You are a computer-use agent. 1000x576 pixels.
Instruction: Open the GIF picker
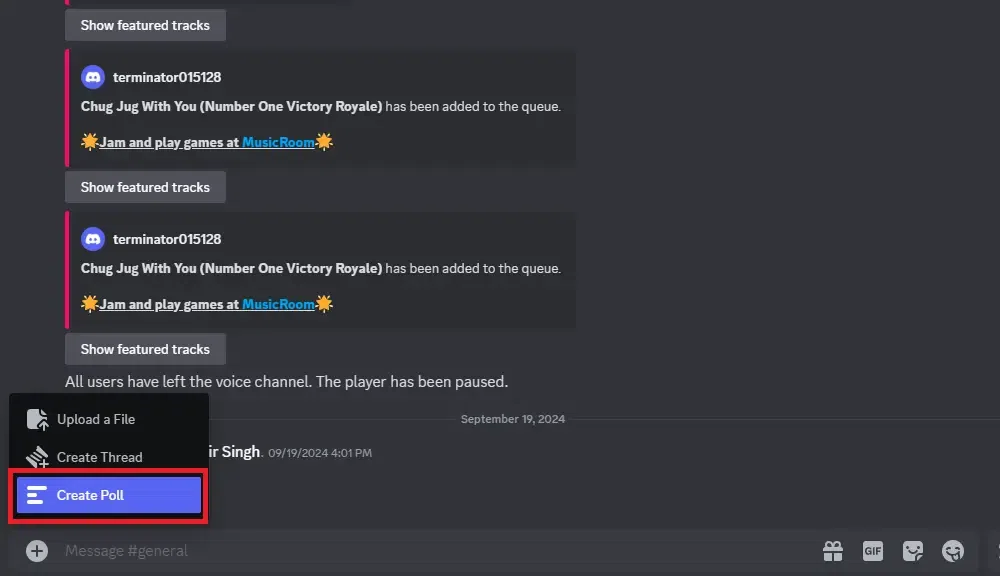tap(873, 551)
